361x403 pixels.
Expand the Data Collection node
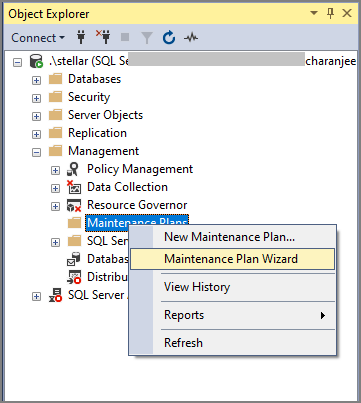[55, 188]
